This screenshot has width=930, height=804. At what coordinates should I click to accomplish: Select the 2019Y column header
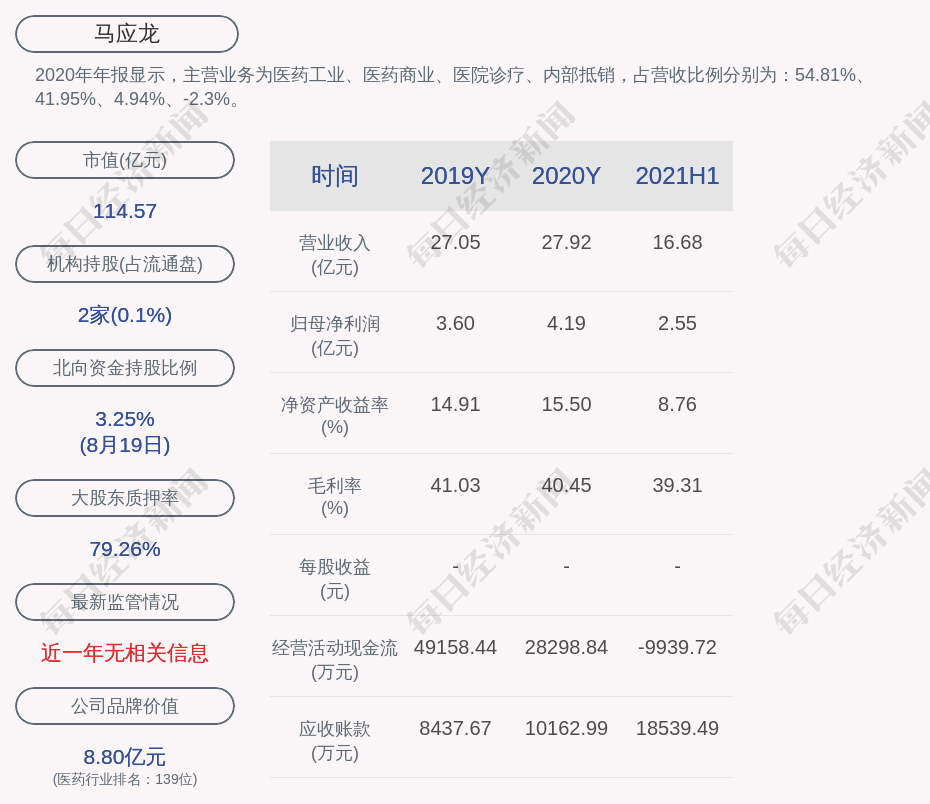coord(455,176)
